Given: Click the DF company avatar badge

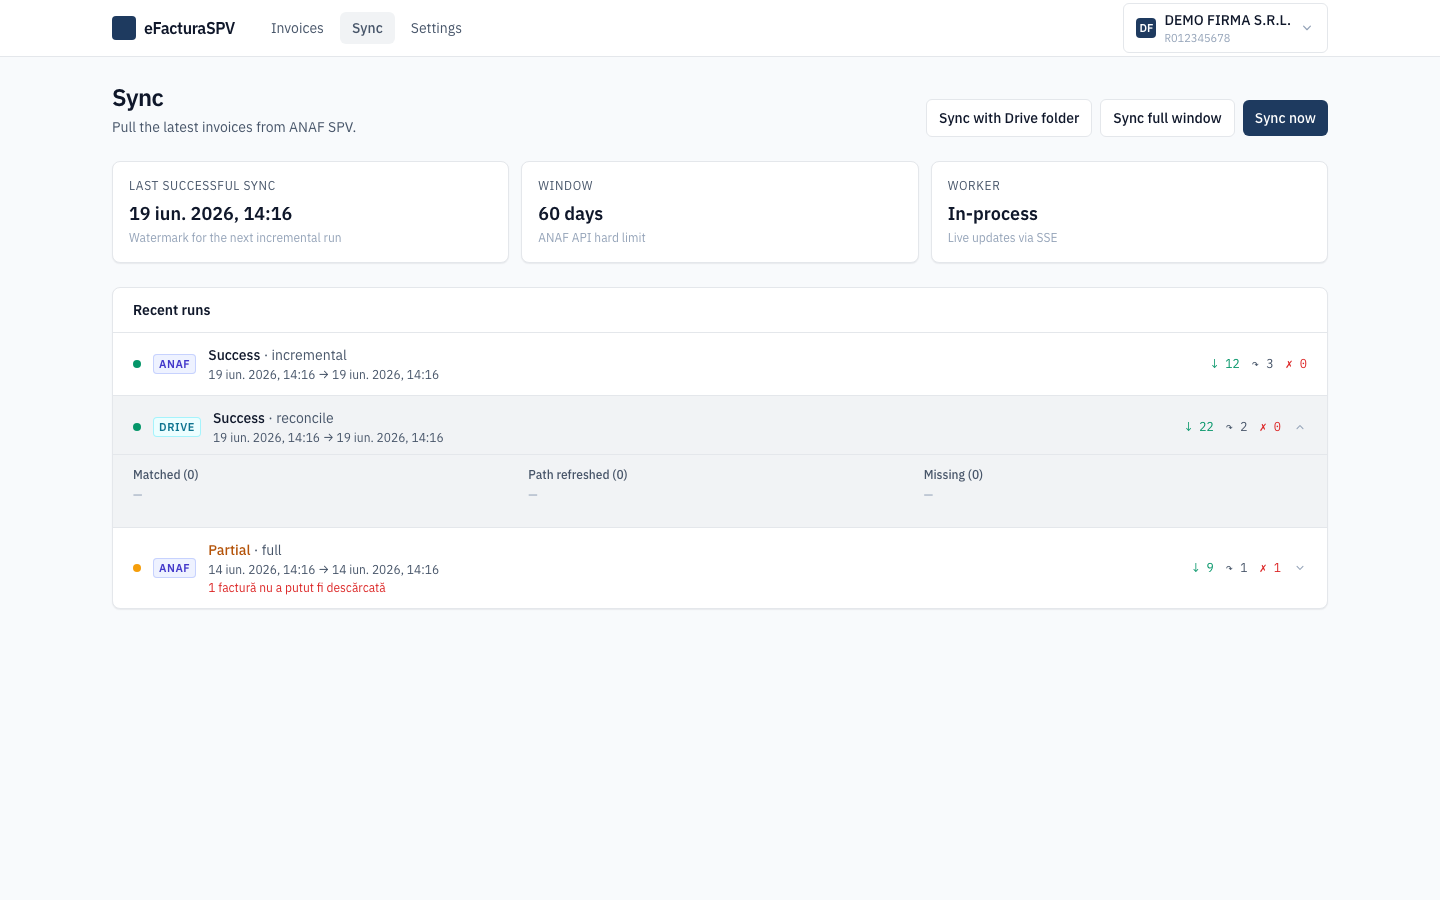Looking at the screenshot, I should click(1146, 28).
